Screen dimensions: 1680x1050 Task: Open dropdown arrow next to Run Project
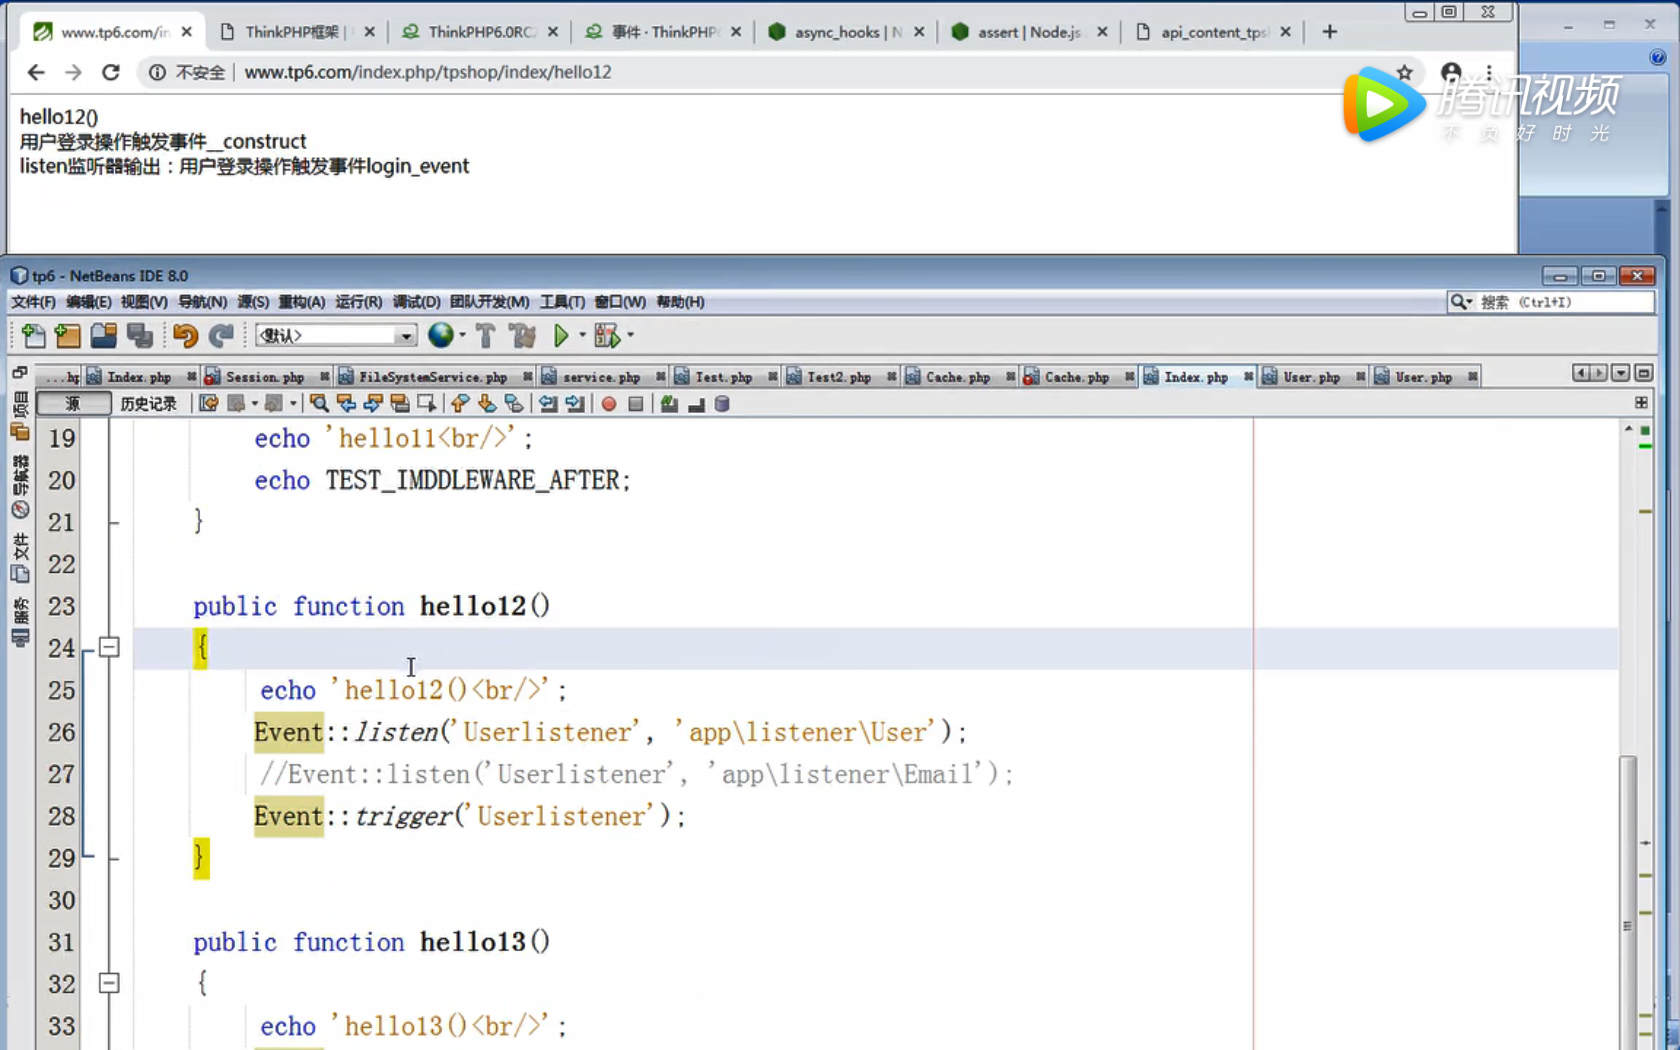coord(582,336)
